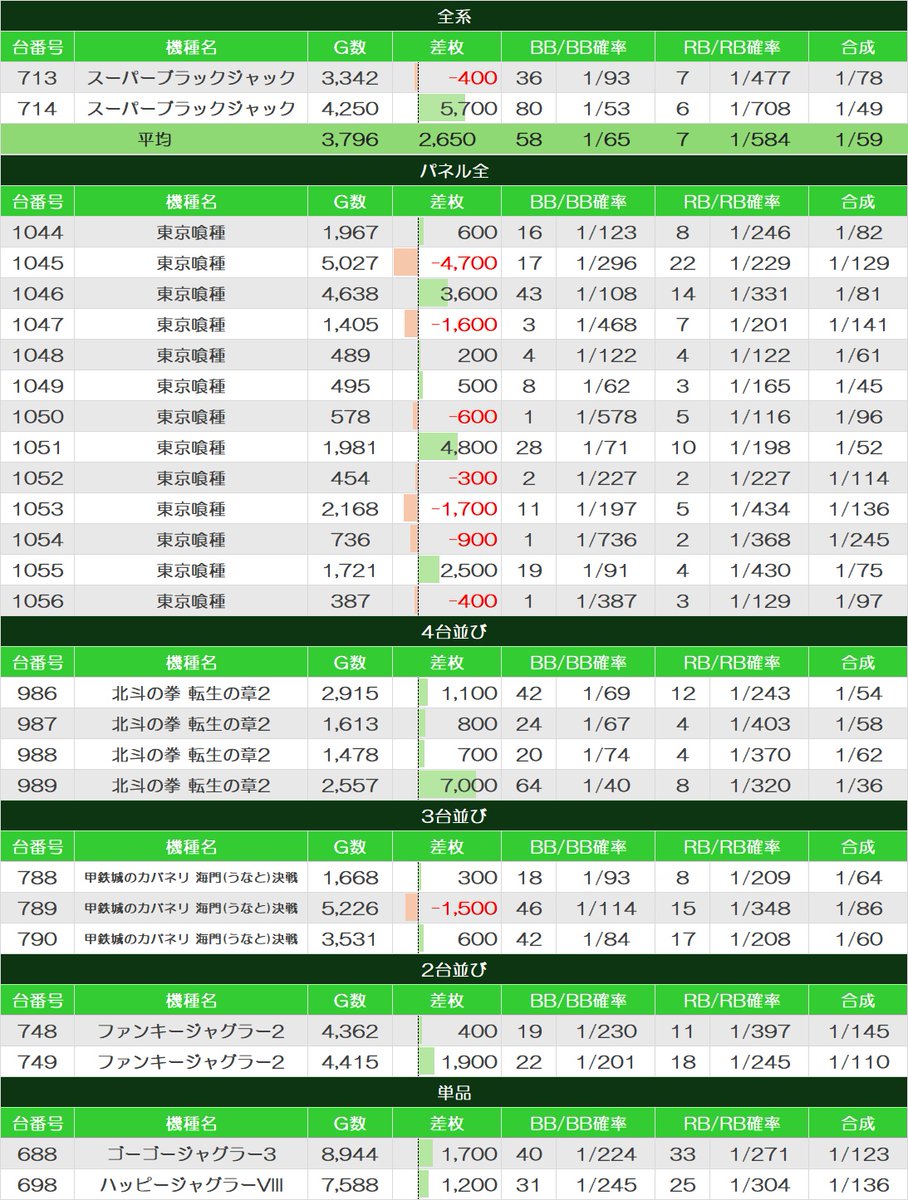Screen dimensions: 908x1200
Task: Open the 全系 section header
Action: 454,16
